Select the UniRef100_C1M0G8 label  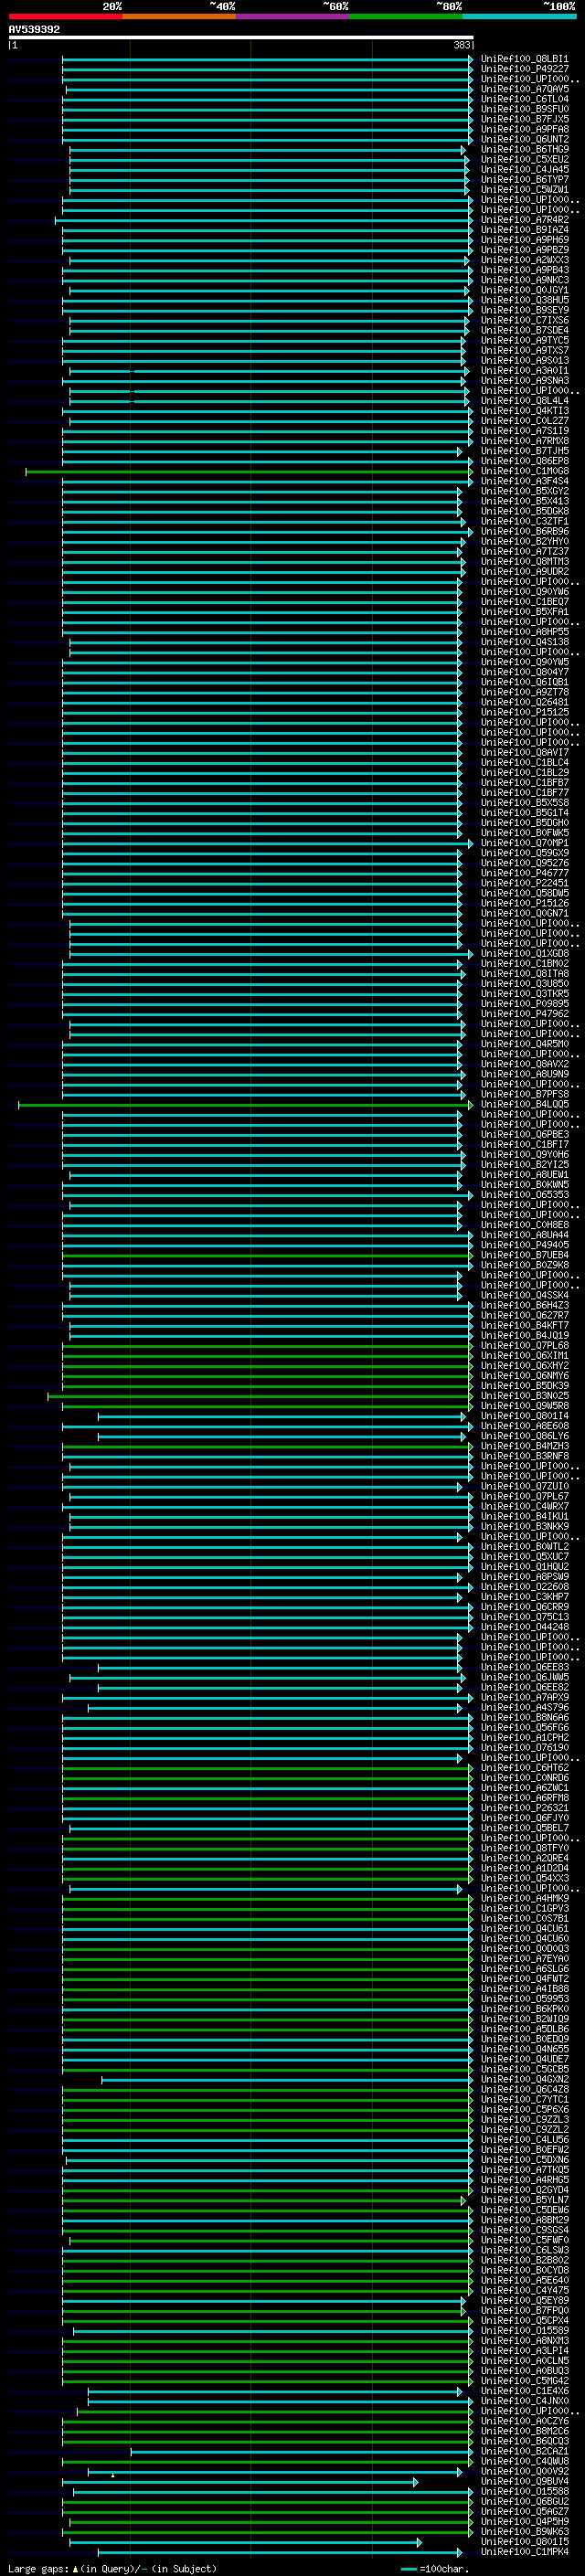click(x=525, y=472)
